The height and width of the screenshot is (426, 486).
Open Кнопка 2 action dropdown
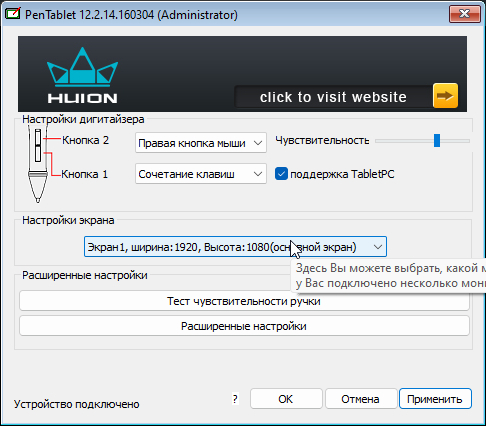pos(201,143)
